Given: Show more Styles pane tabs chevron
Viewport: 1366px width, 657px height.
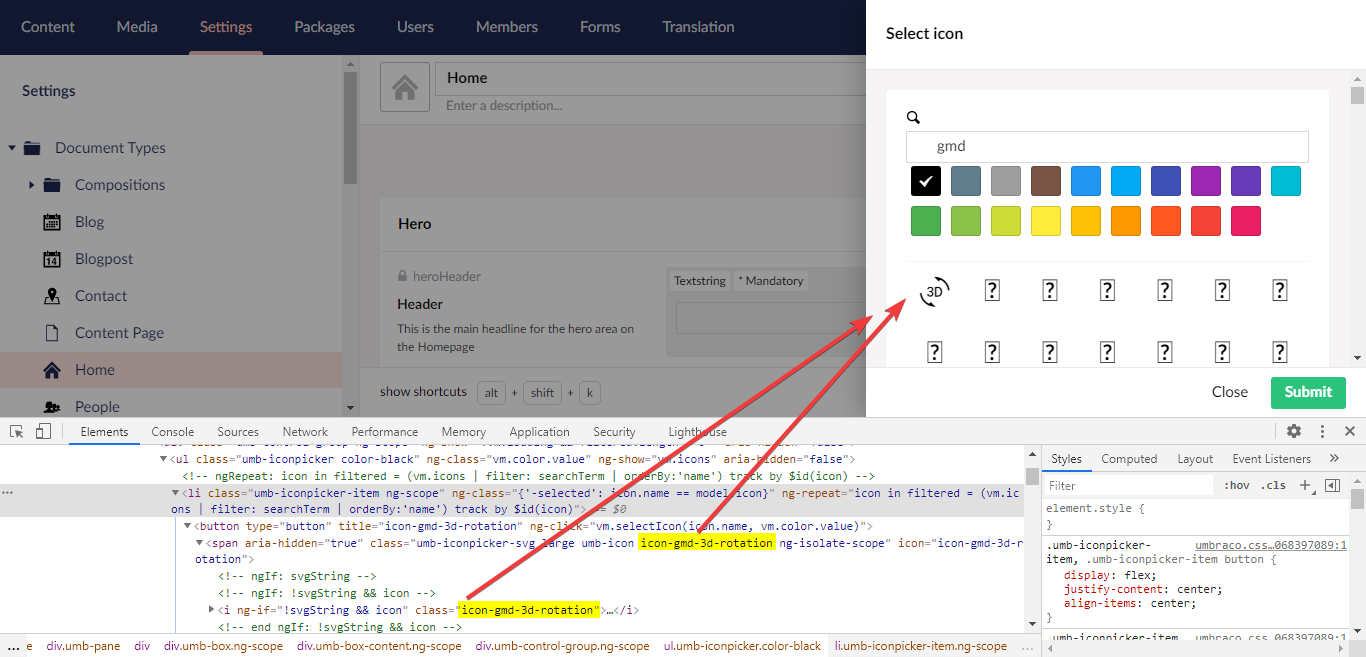Looking at the screenshot, I should 1334,458.
